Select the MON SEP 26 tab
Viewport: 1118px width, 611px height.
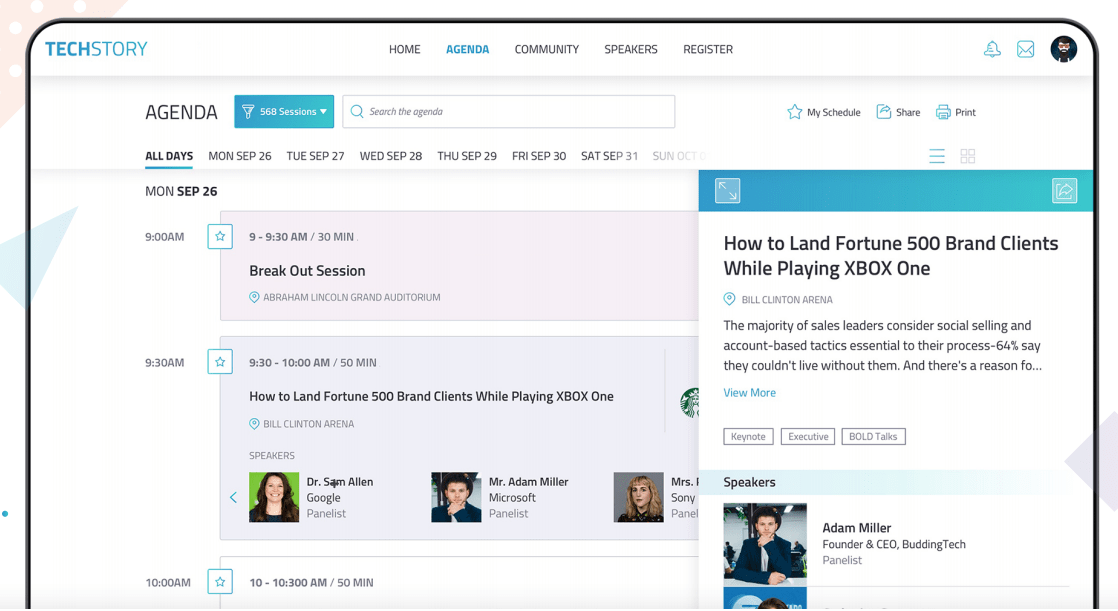point(240,155)
